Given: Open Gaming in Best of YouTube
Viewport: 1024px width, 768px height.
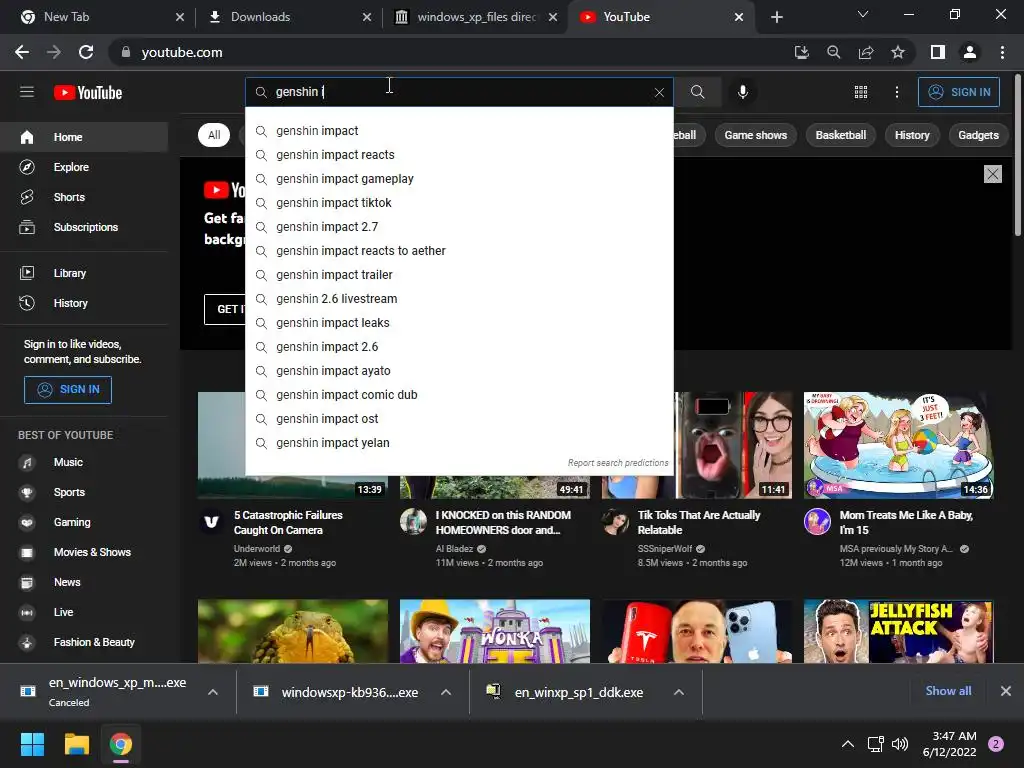Looking at the screenshot, I should point(84,522).
